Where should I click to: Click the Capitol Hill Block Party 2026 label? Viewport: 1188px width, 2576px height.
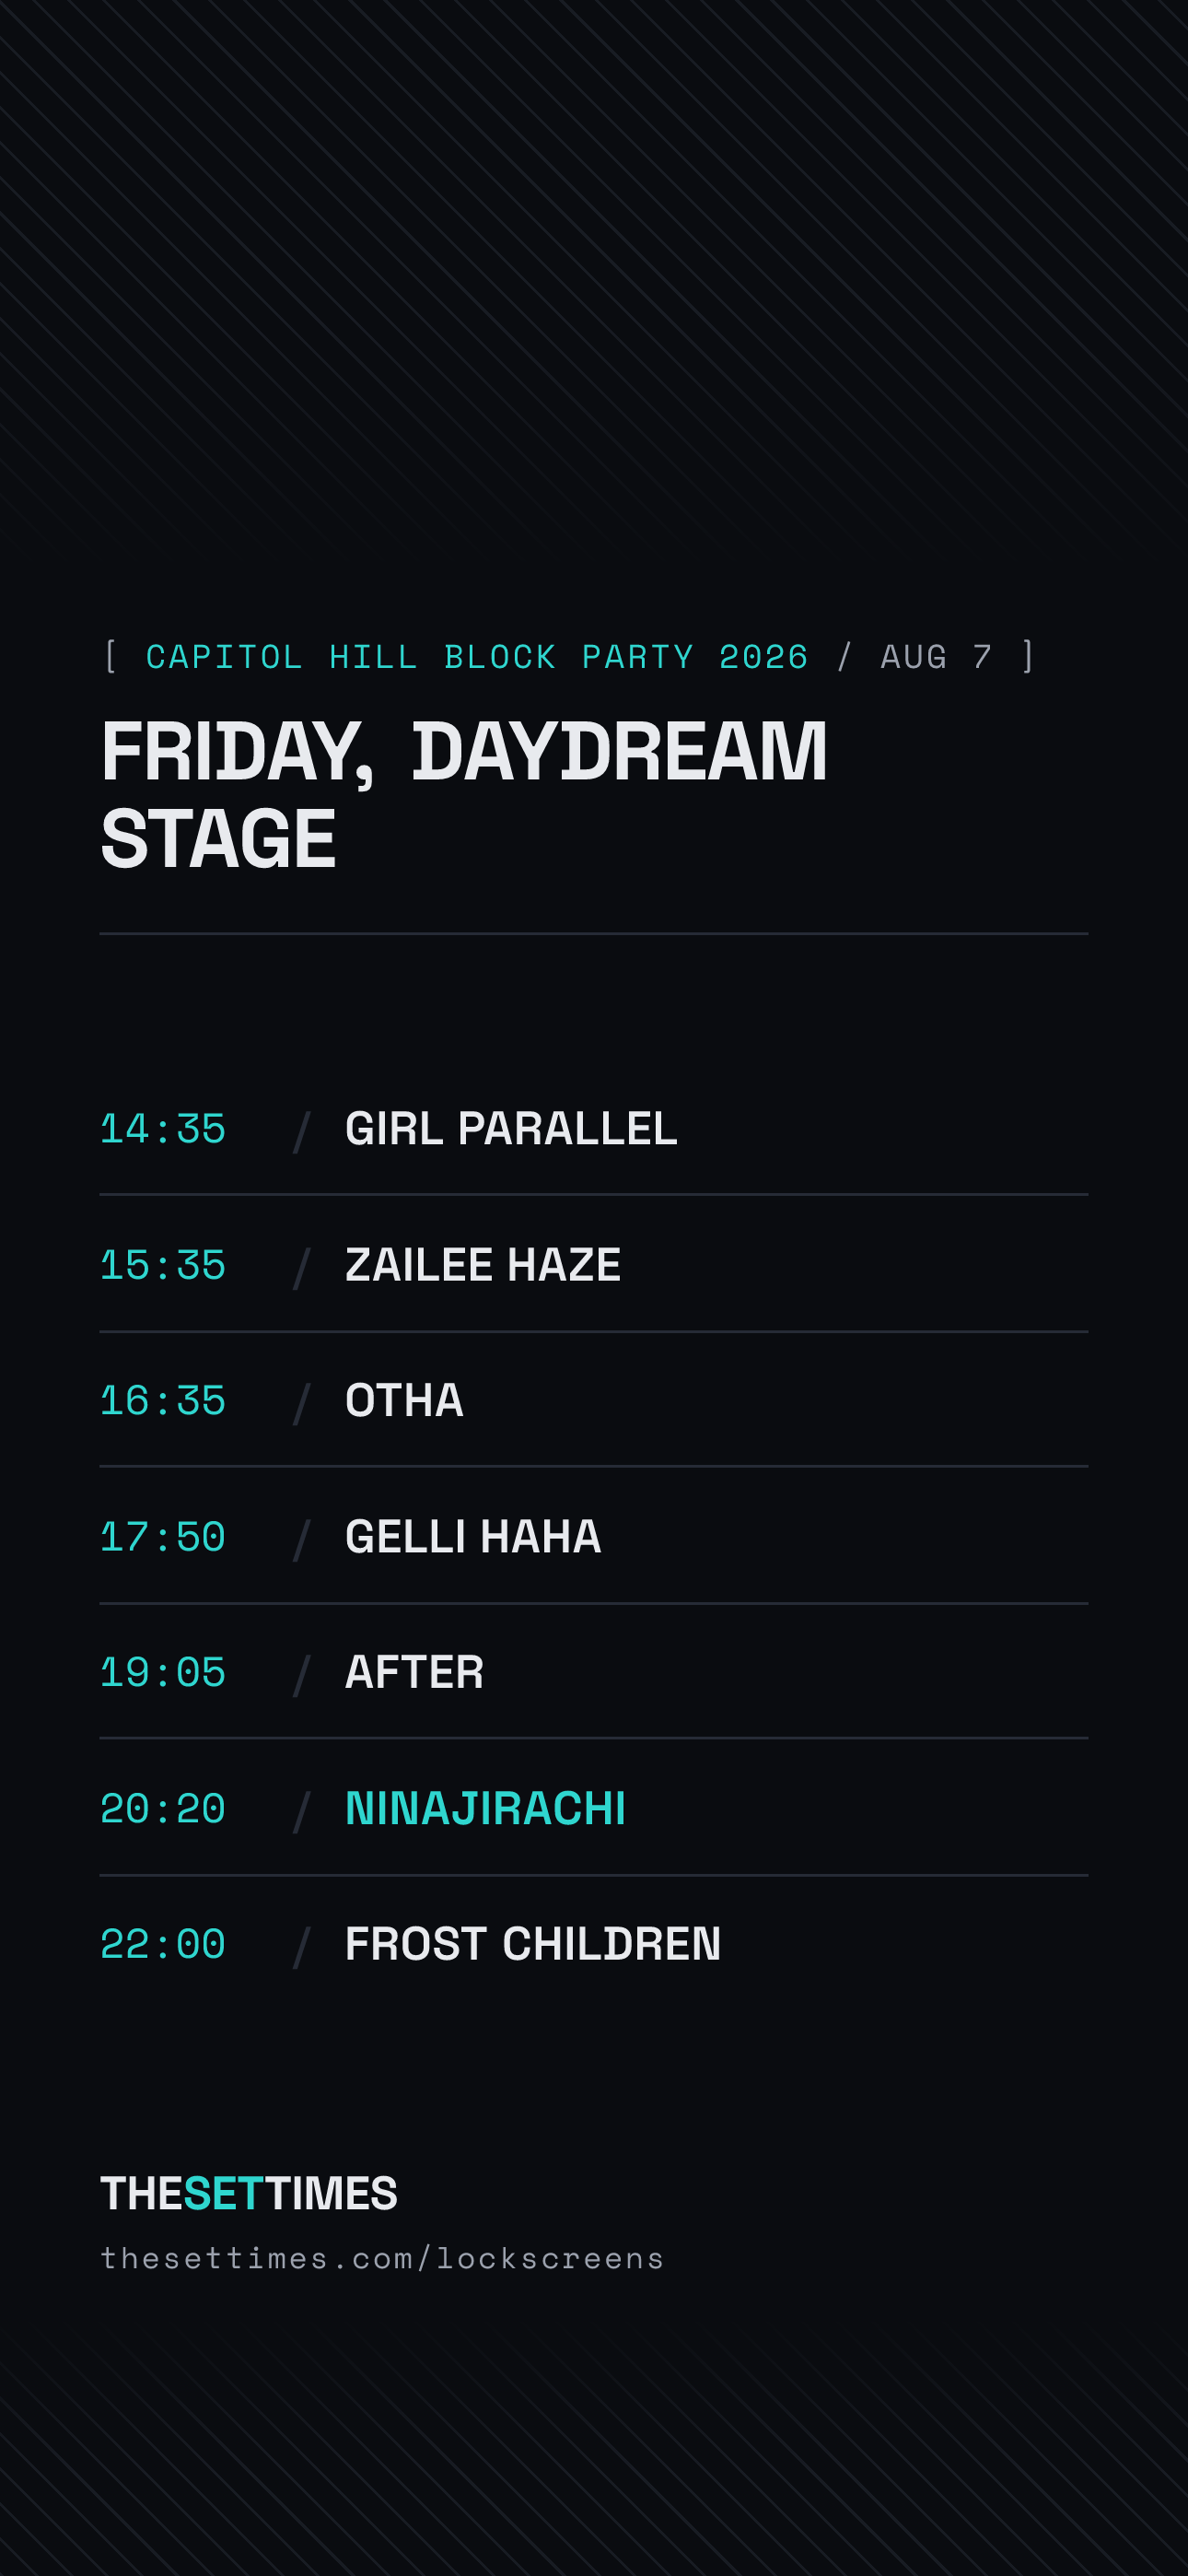point(477,657)
